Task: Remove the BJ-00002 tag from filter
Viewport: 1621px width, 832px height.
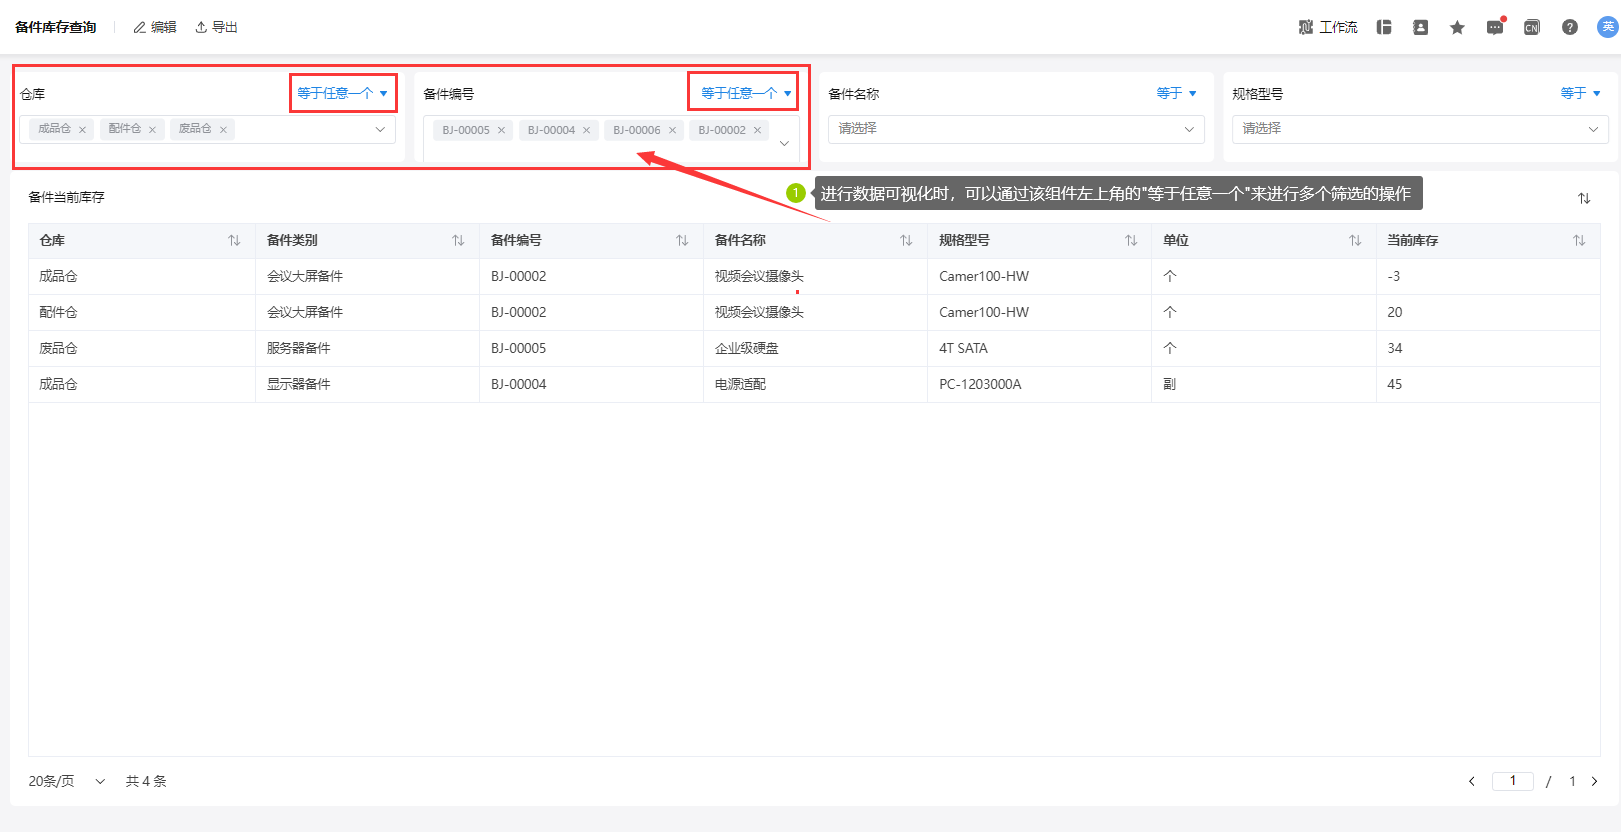Action: tap(757, 130)
